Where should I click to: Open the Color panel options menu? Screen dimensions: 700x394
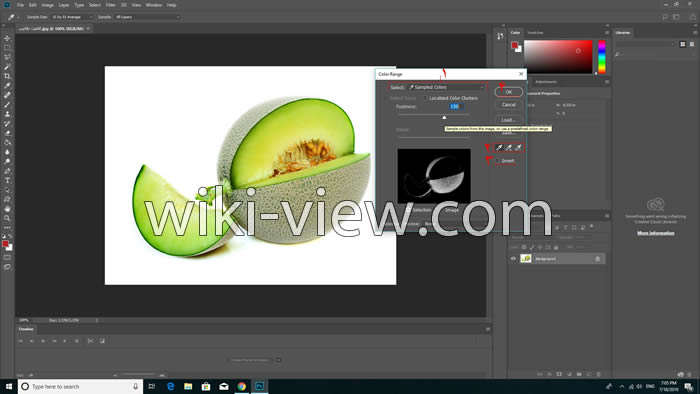click(x=607, y=33)
